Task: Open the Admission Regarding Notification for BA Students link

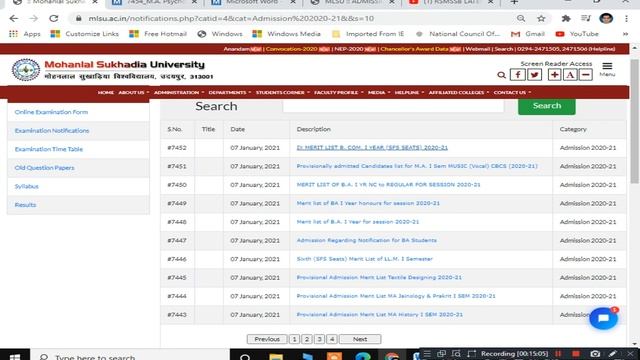Action: (366, 240)
